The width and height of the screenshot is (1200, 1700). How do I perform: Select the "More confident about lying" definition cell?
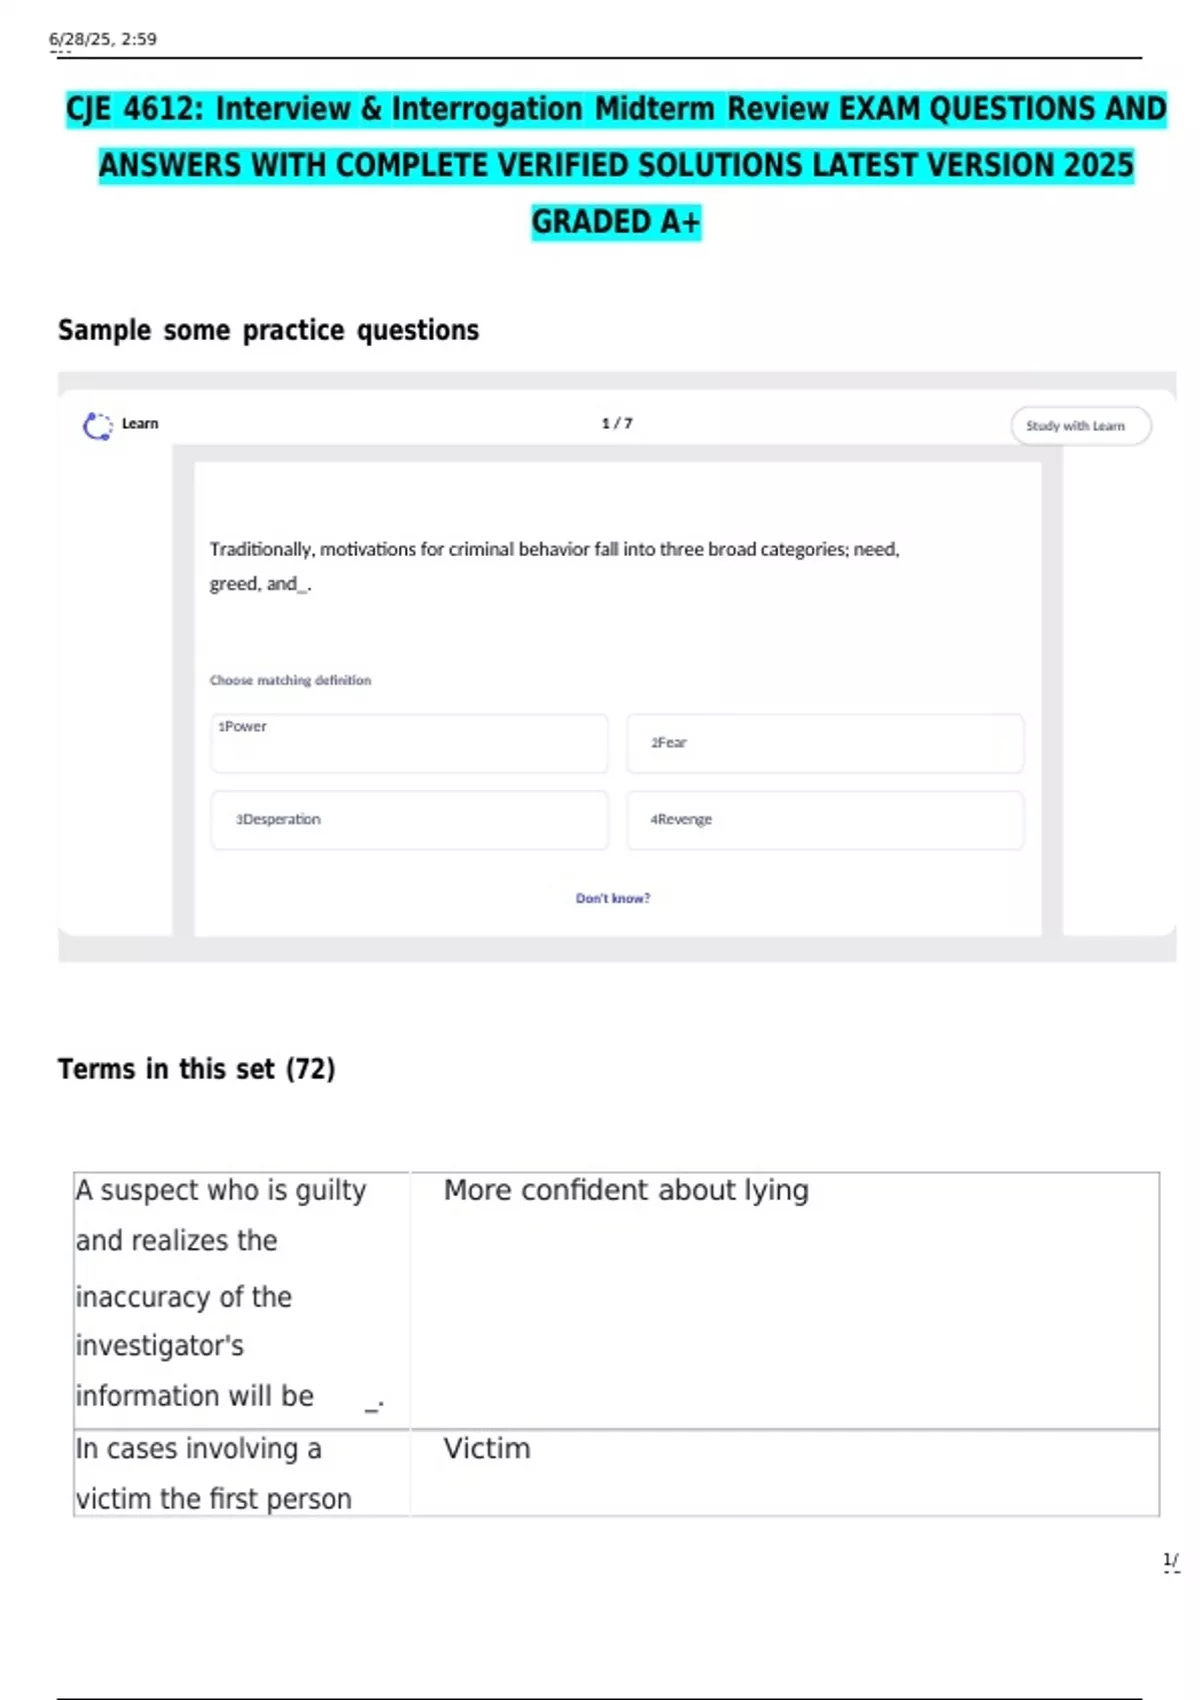tap(626, 1191)
